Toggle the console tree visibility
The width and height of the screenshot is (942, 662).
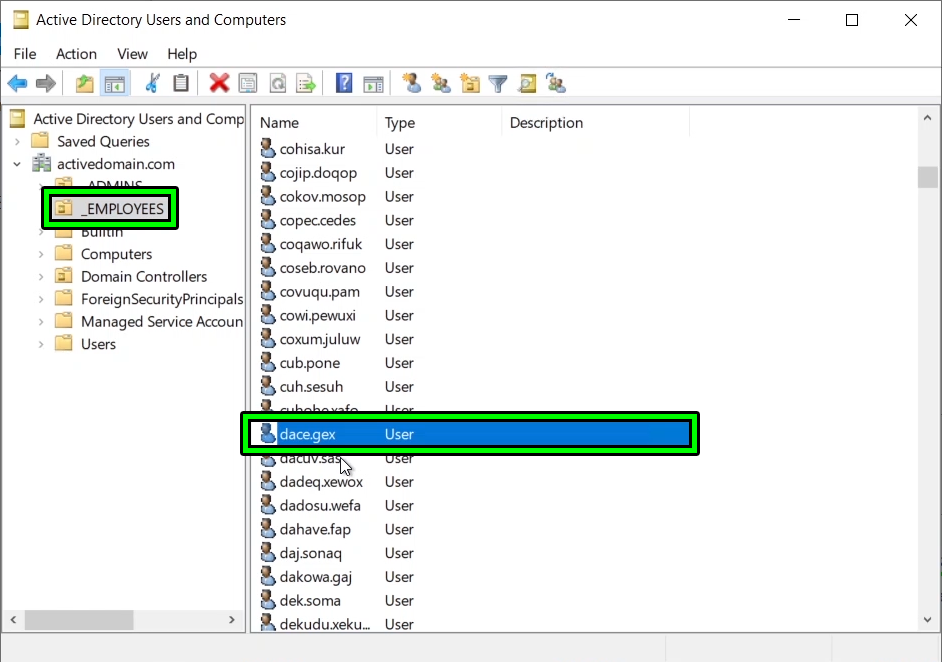point(115,83)
